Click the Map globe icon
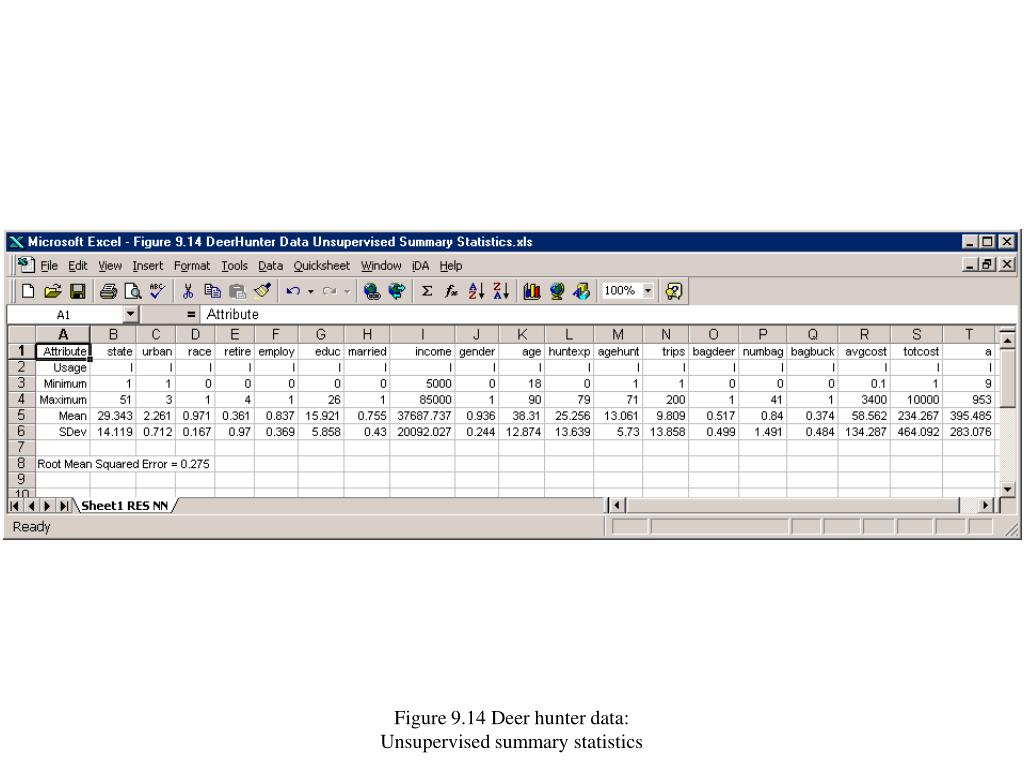 click(556, 291)
